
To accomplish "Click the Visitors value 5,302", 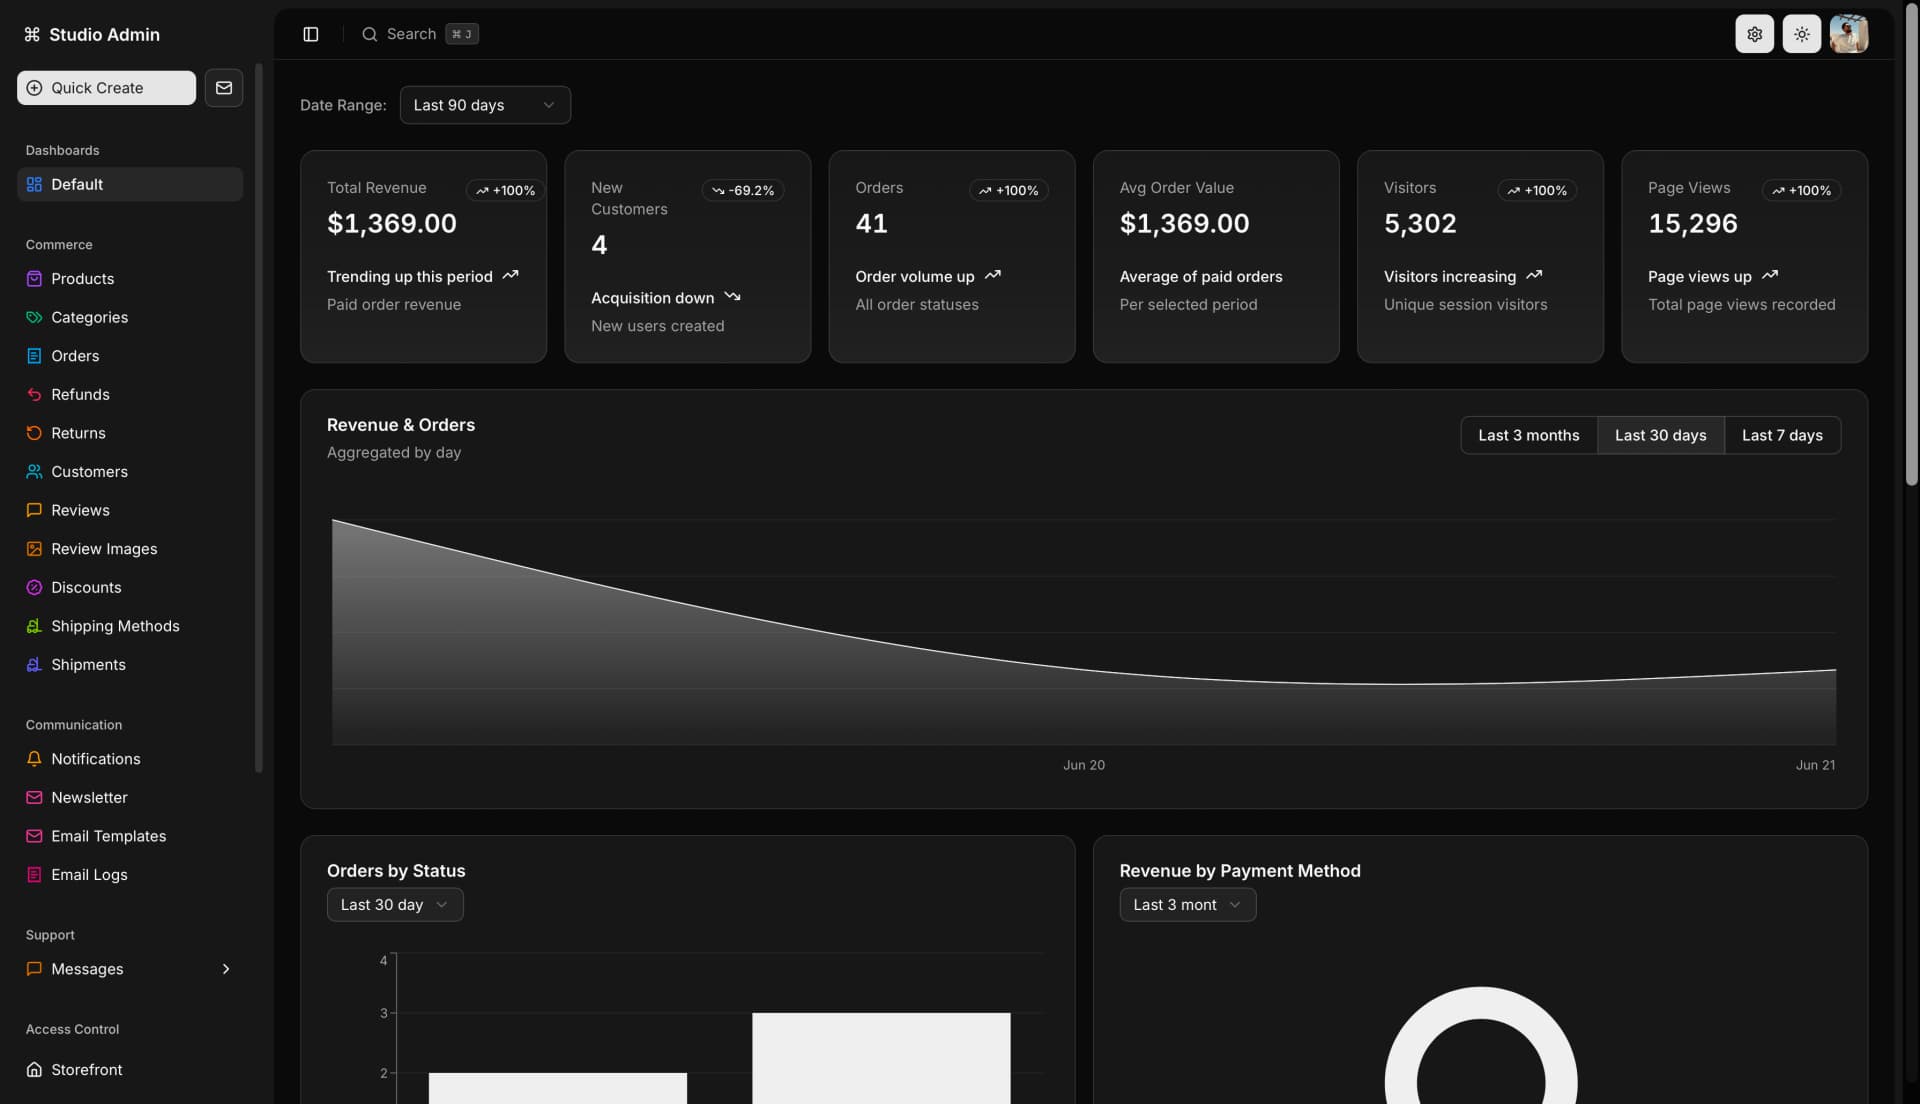I will tap(1420, 223).
